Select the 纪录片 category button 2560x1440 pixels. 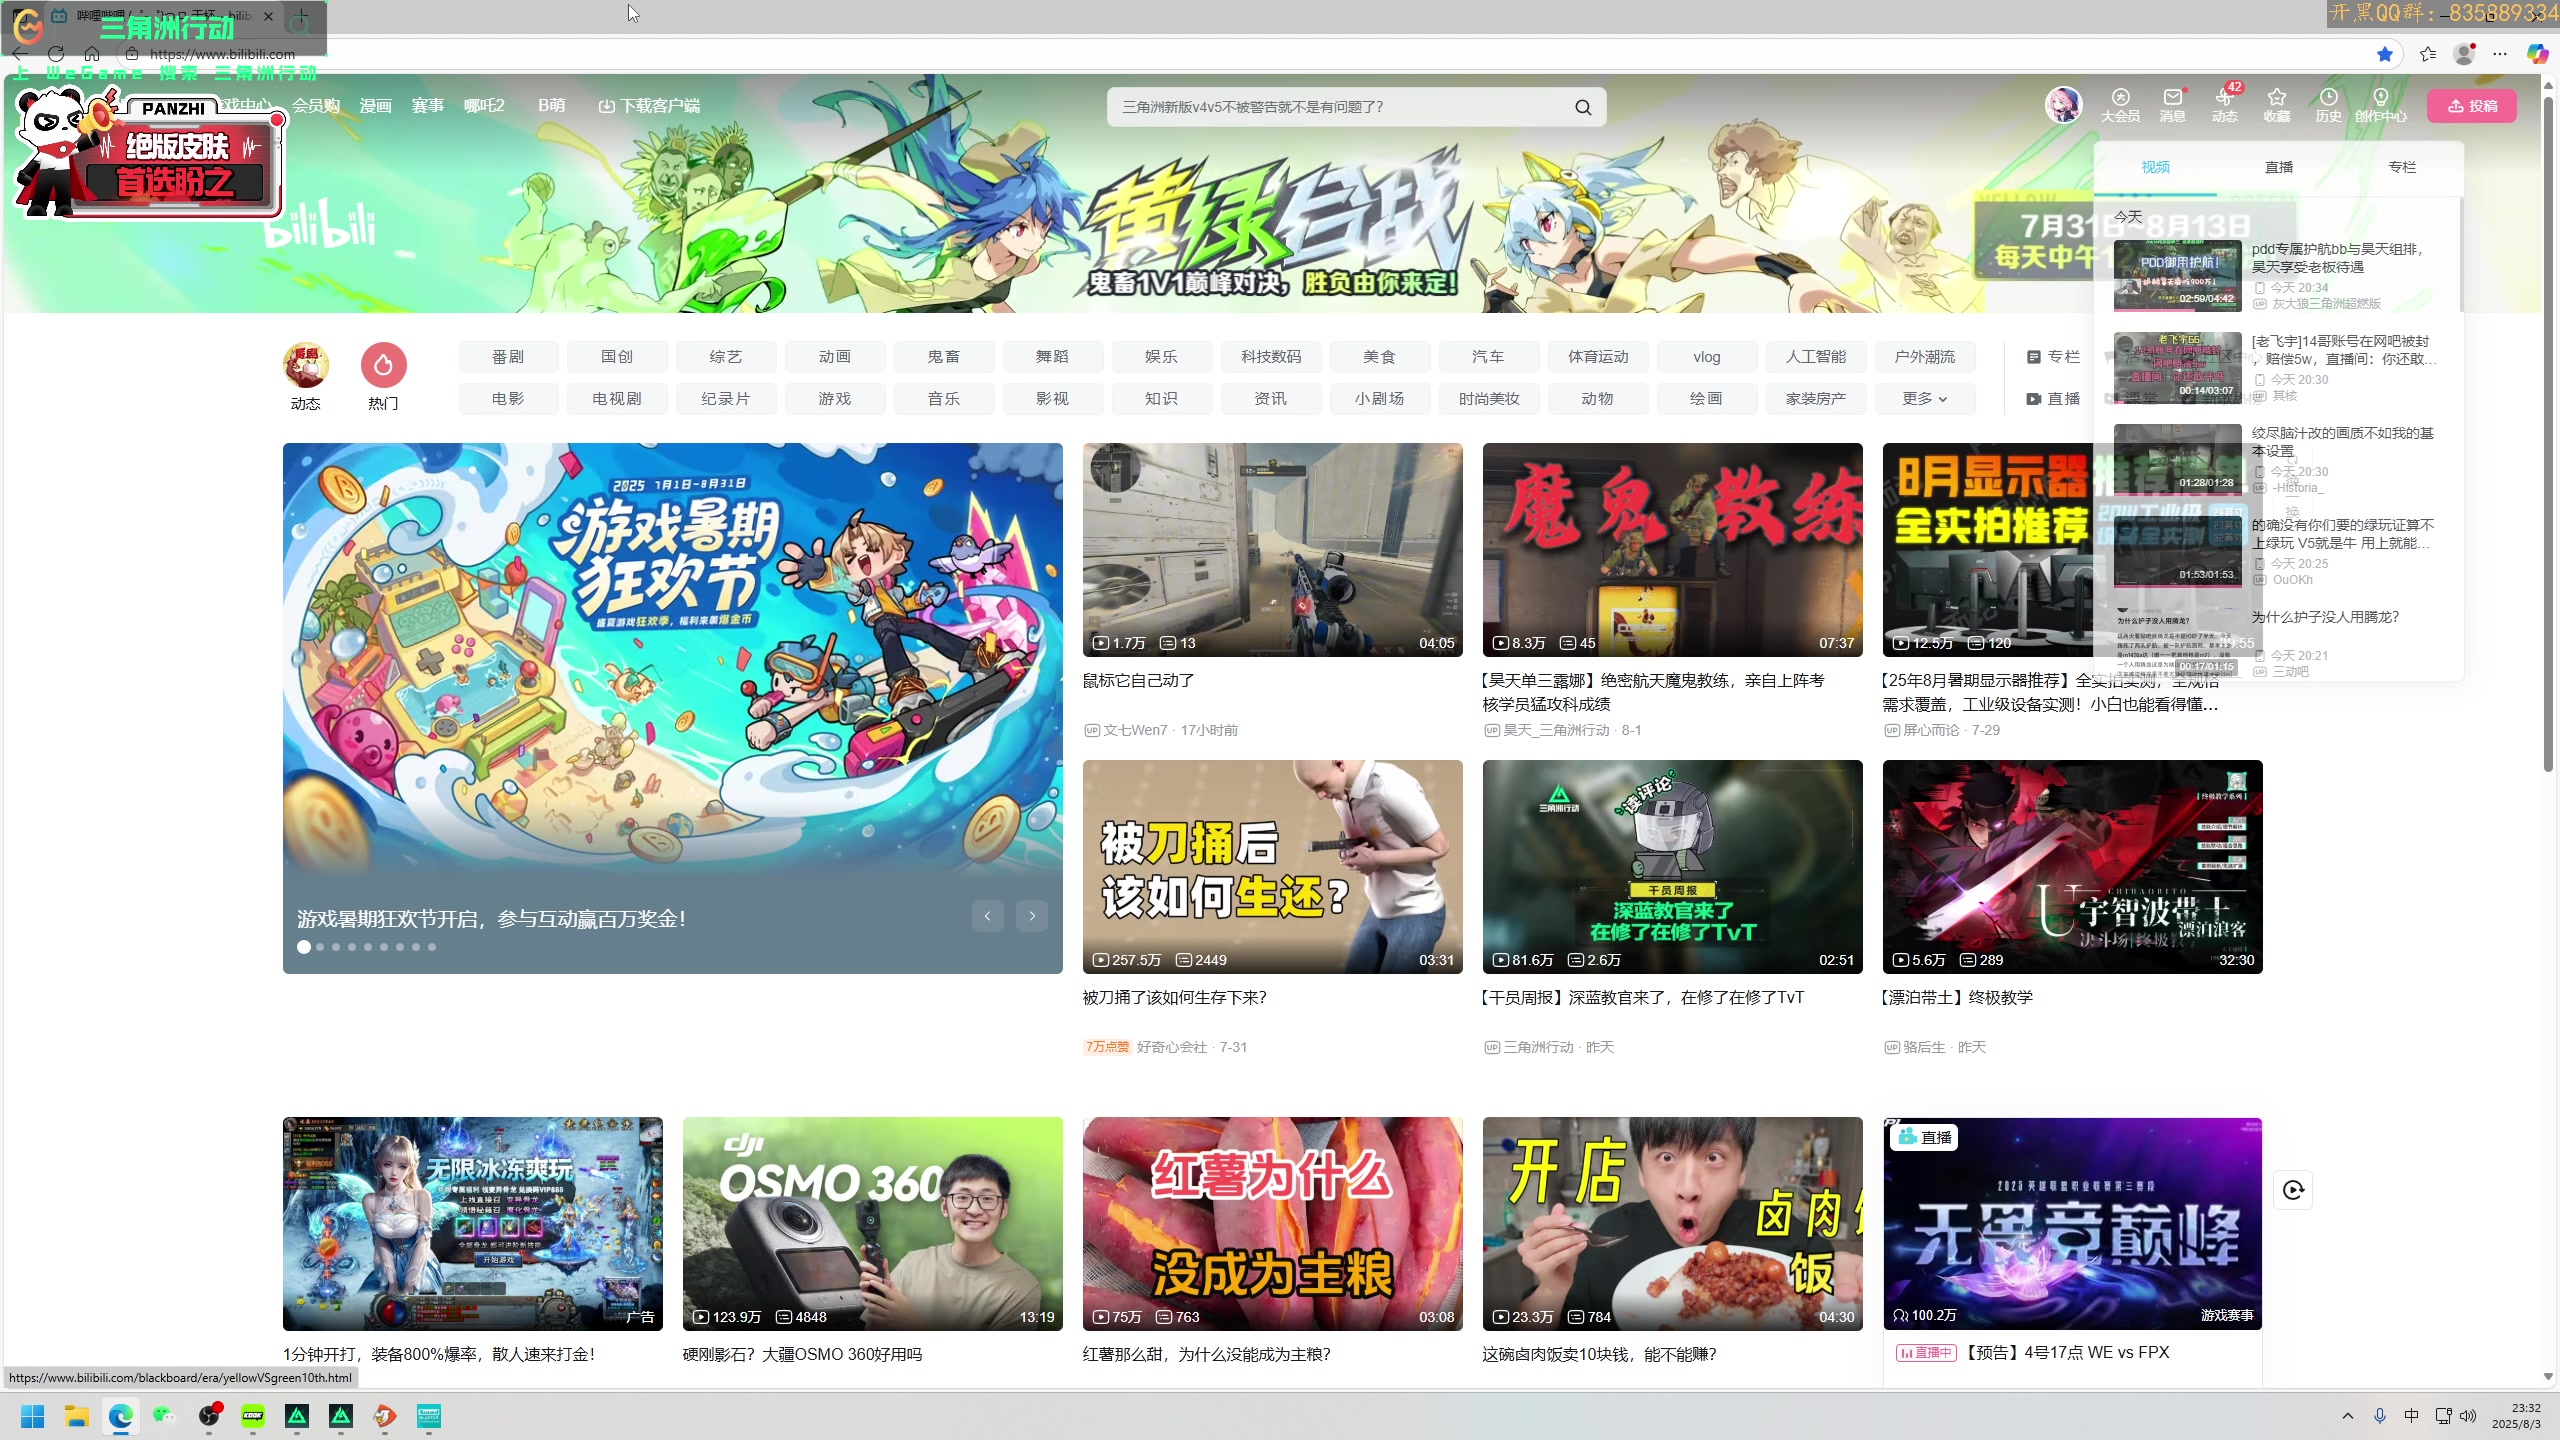pyautogui.click(x=726, y=399)
